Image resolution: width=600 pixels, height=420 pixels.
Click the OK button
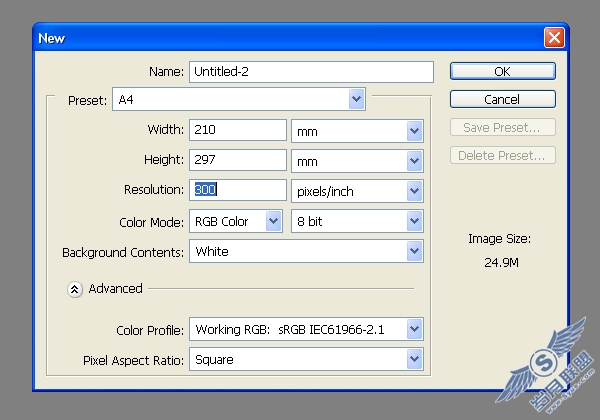coord(502,71)
